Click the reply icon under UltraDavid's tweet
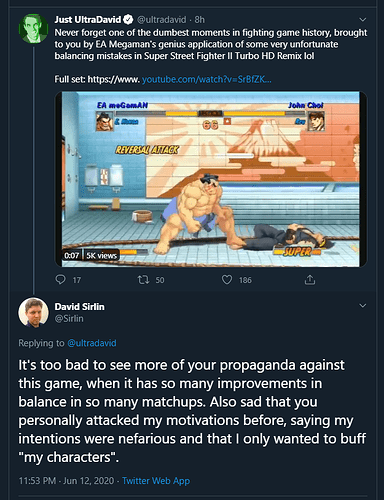The image size is (384, 500). pos(60,279)
